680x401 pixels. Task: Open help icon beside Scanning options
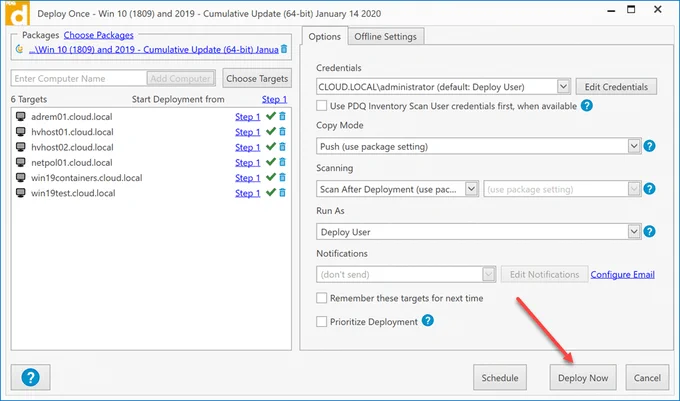pos(649,189)
